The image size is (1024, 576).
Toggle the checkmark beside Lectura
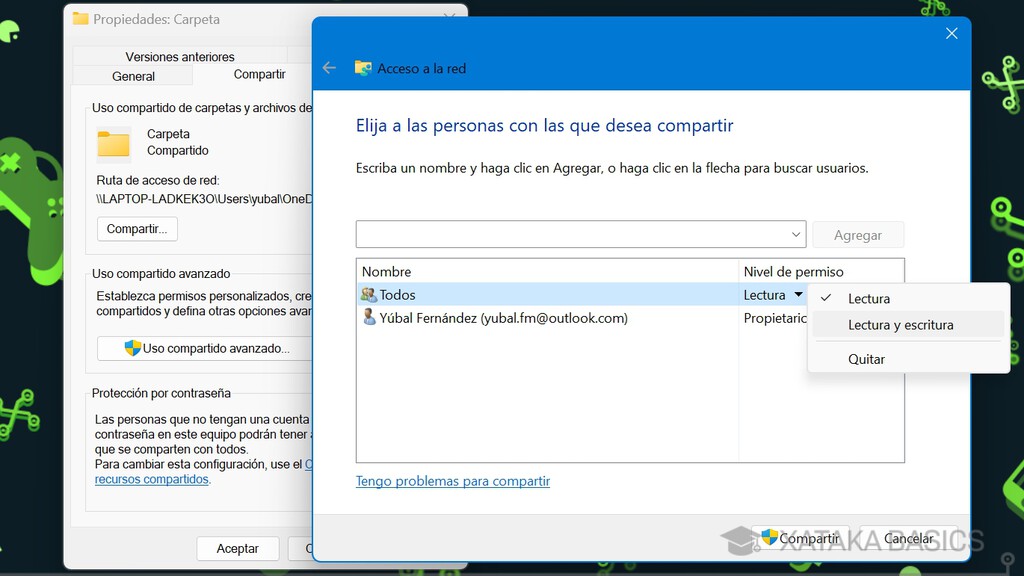[x=826, y=298]
